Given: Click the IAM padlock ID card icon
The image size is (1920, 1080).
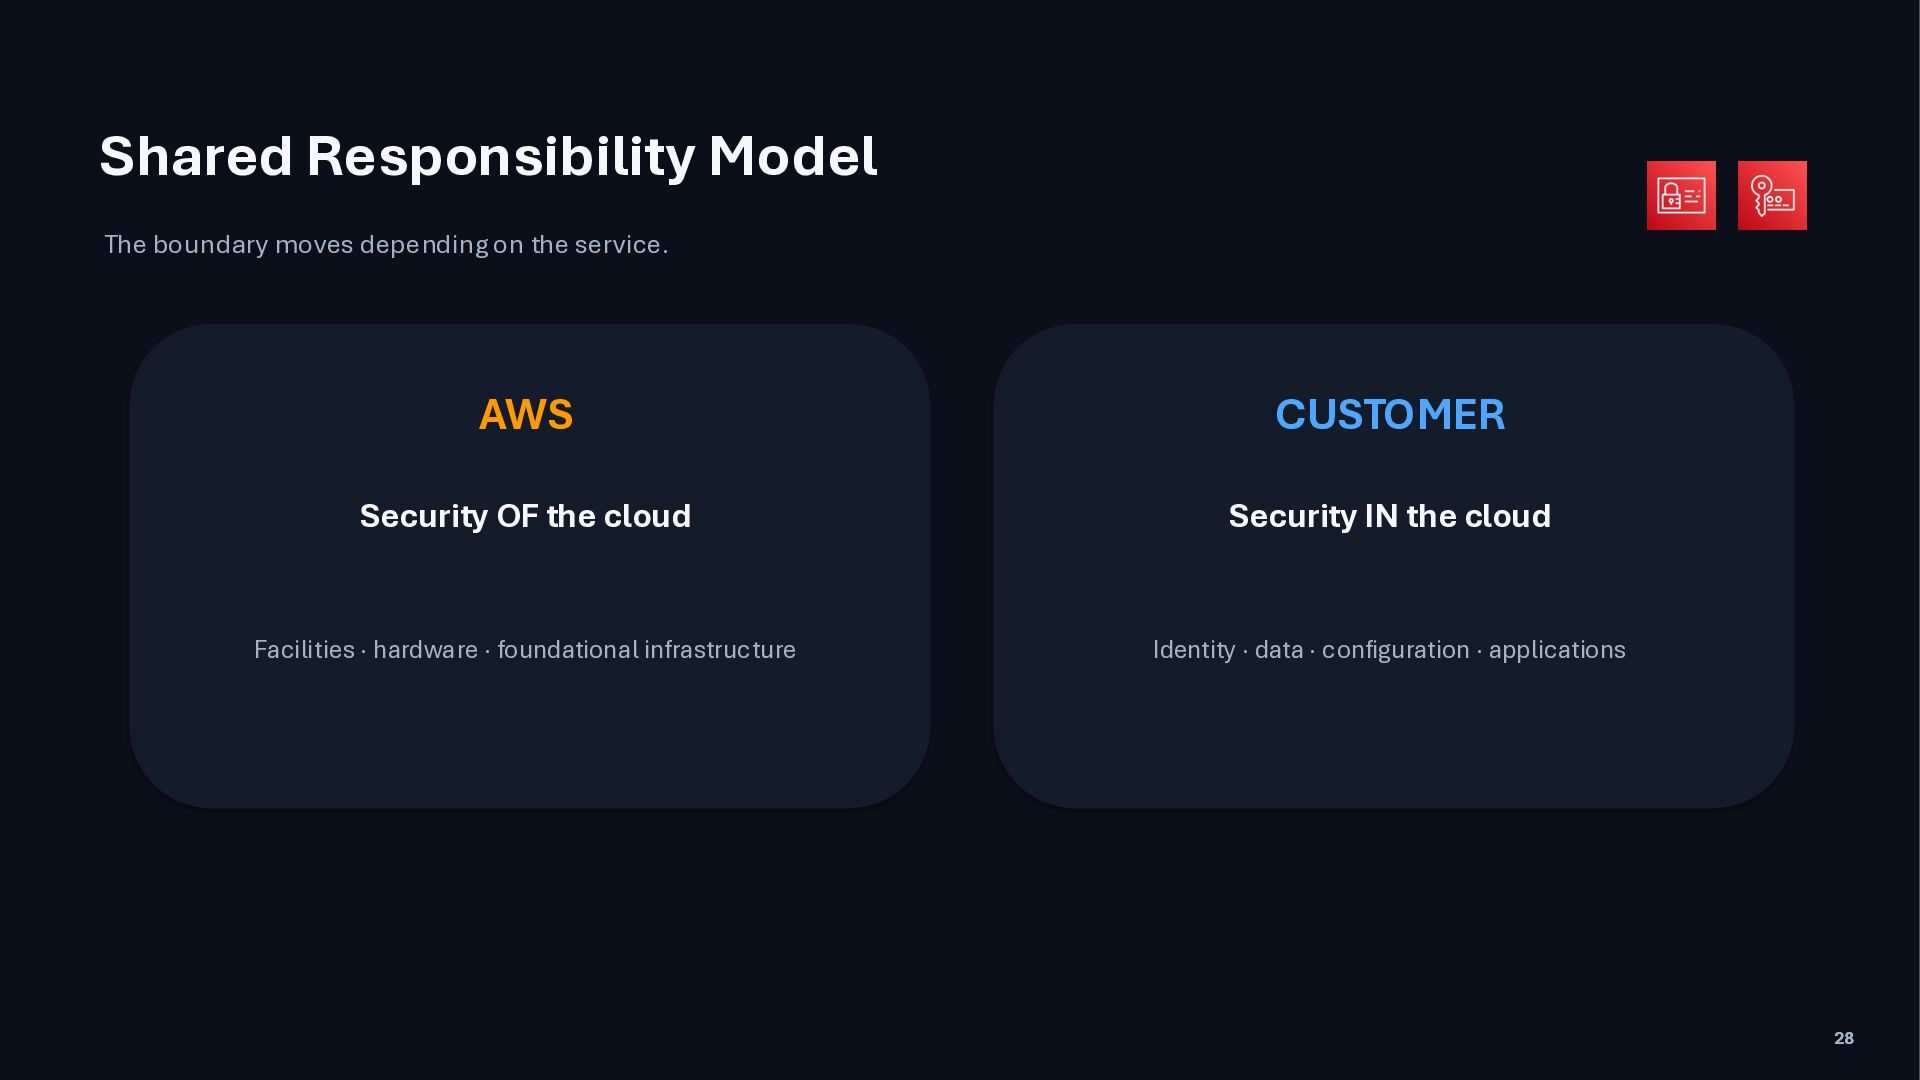Looking at the screenshot, I should (1681, 196).
